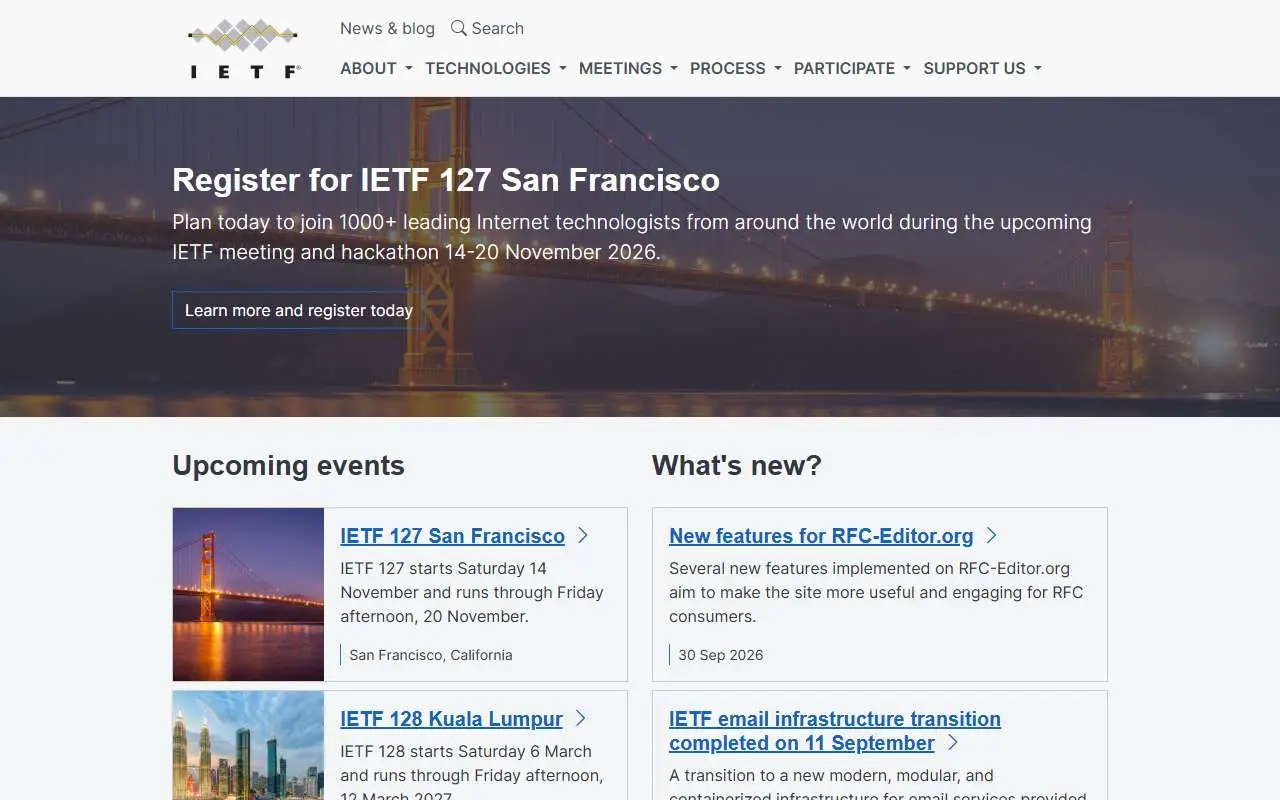Expand the ABOUT dropdown menu
The width and height of the screenshot is (1280, 800).
(x=376, y=68)
